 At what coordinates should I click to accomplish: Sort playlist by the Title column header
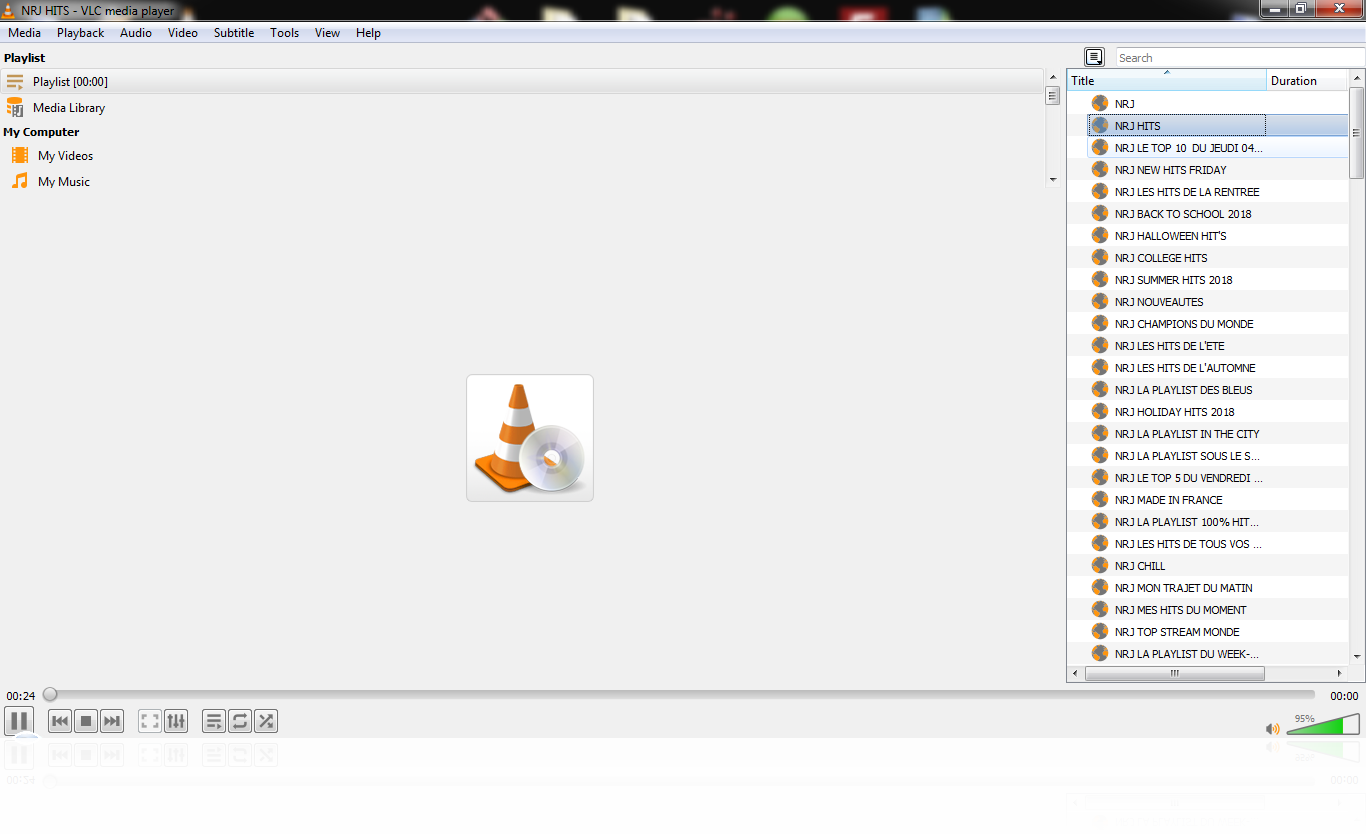point(1165,81)
